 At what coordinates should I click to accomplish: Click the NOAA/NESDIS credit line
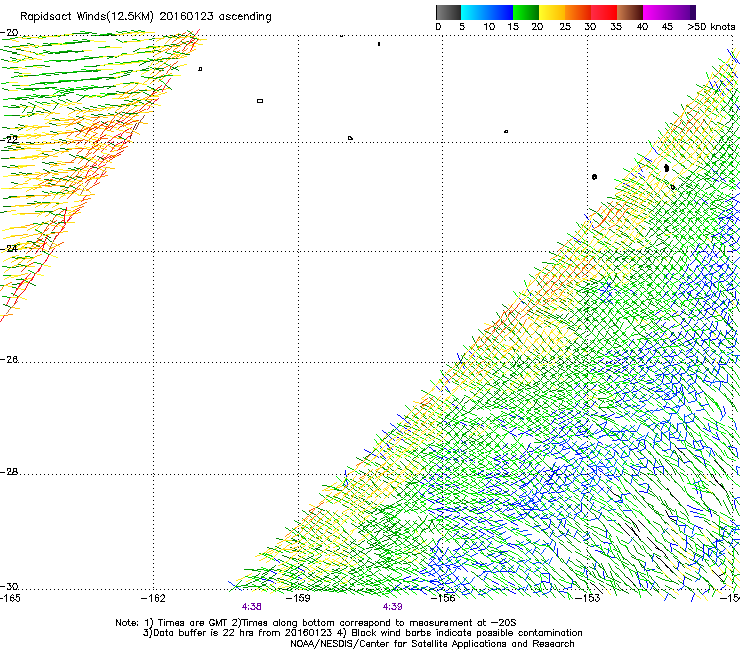coord(432,644)
